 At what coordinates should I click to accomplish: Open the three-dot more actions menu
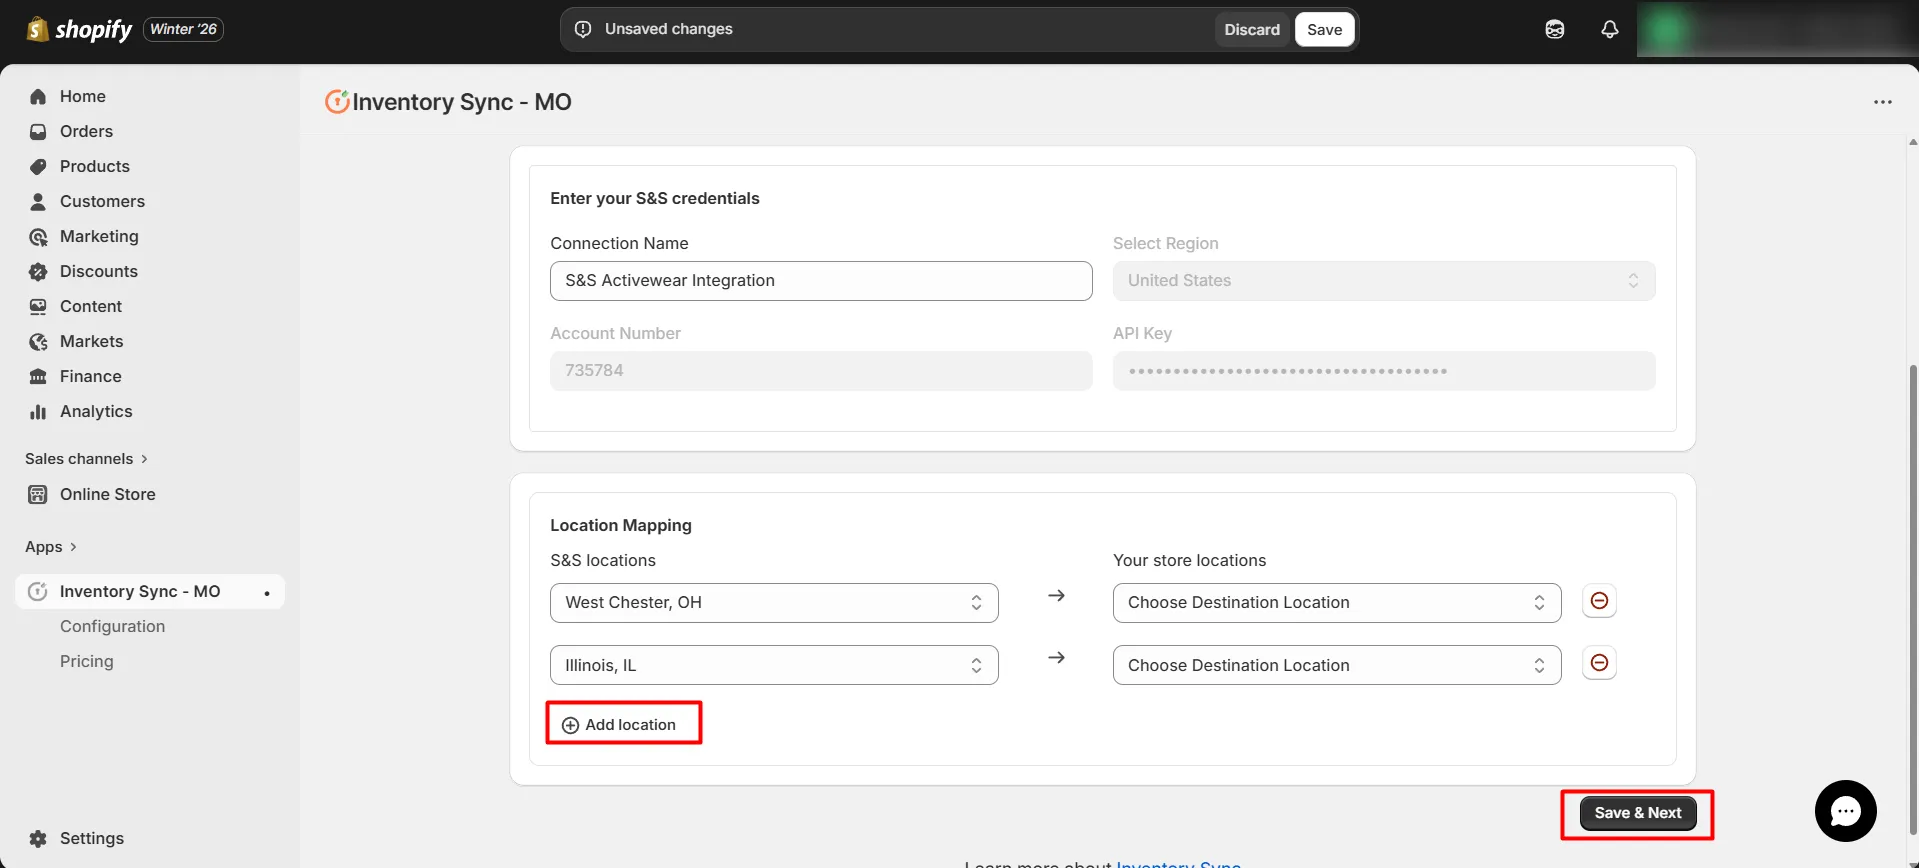1882,102
